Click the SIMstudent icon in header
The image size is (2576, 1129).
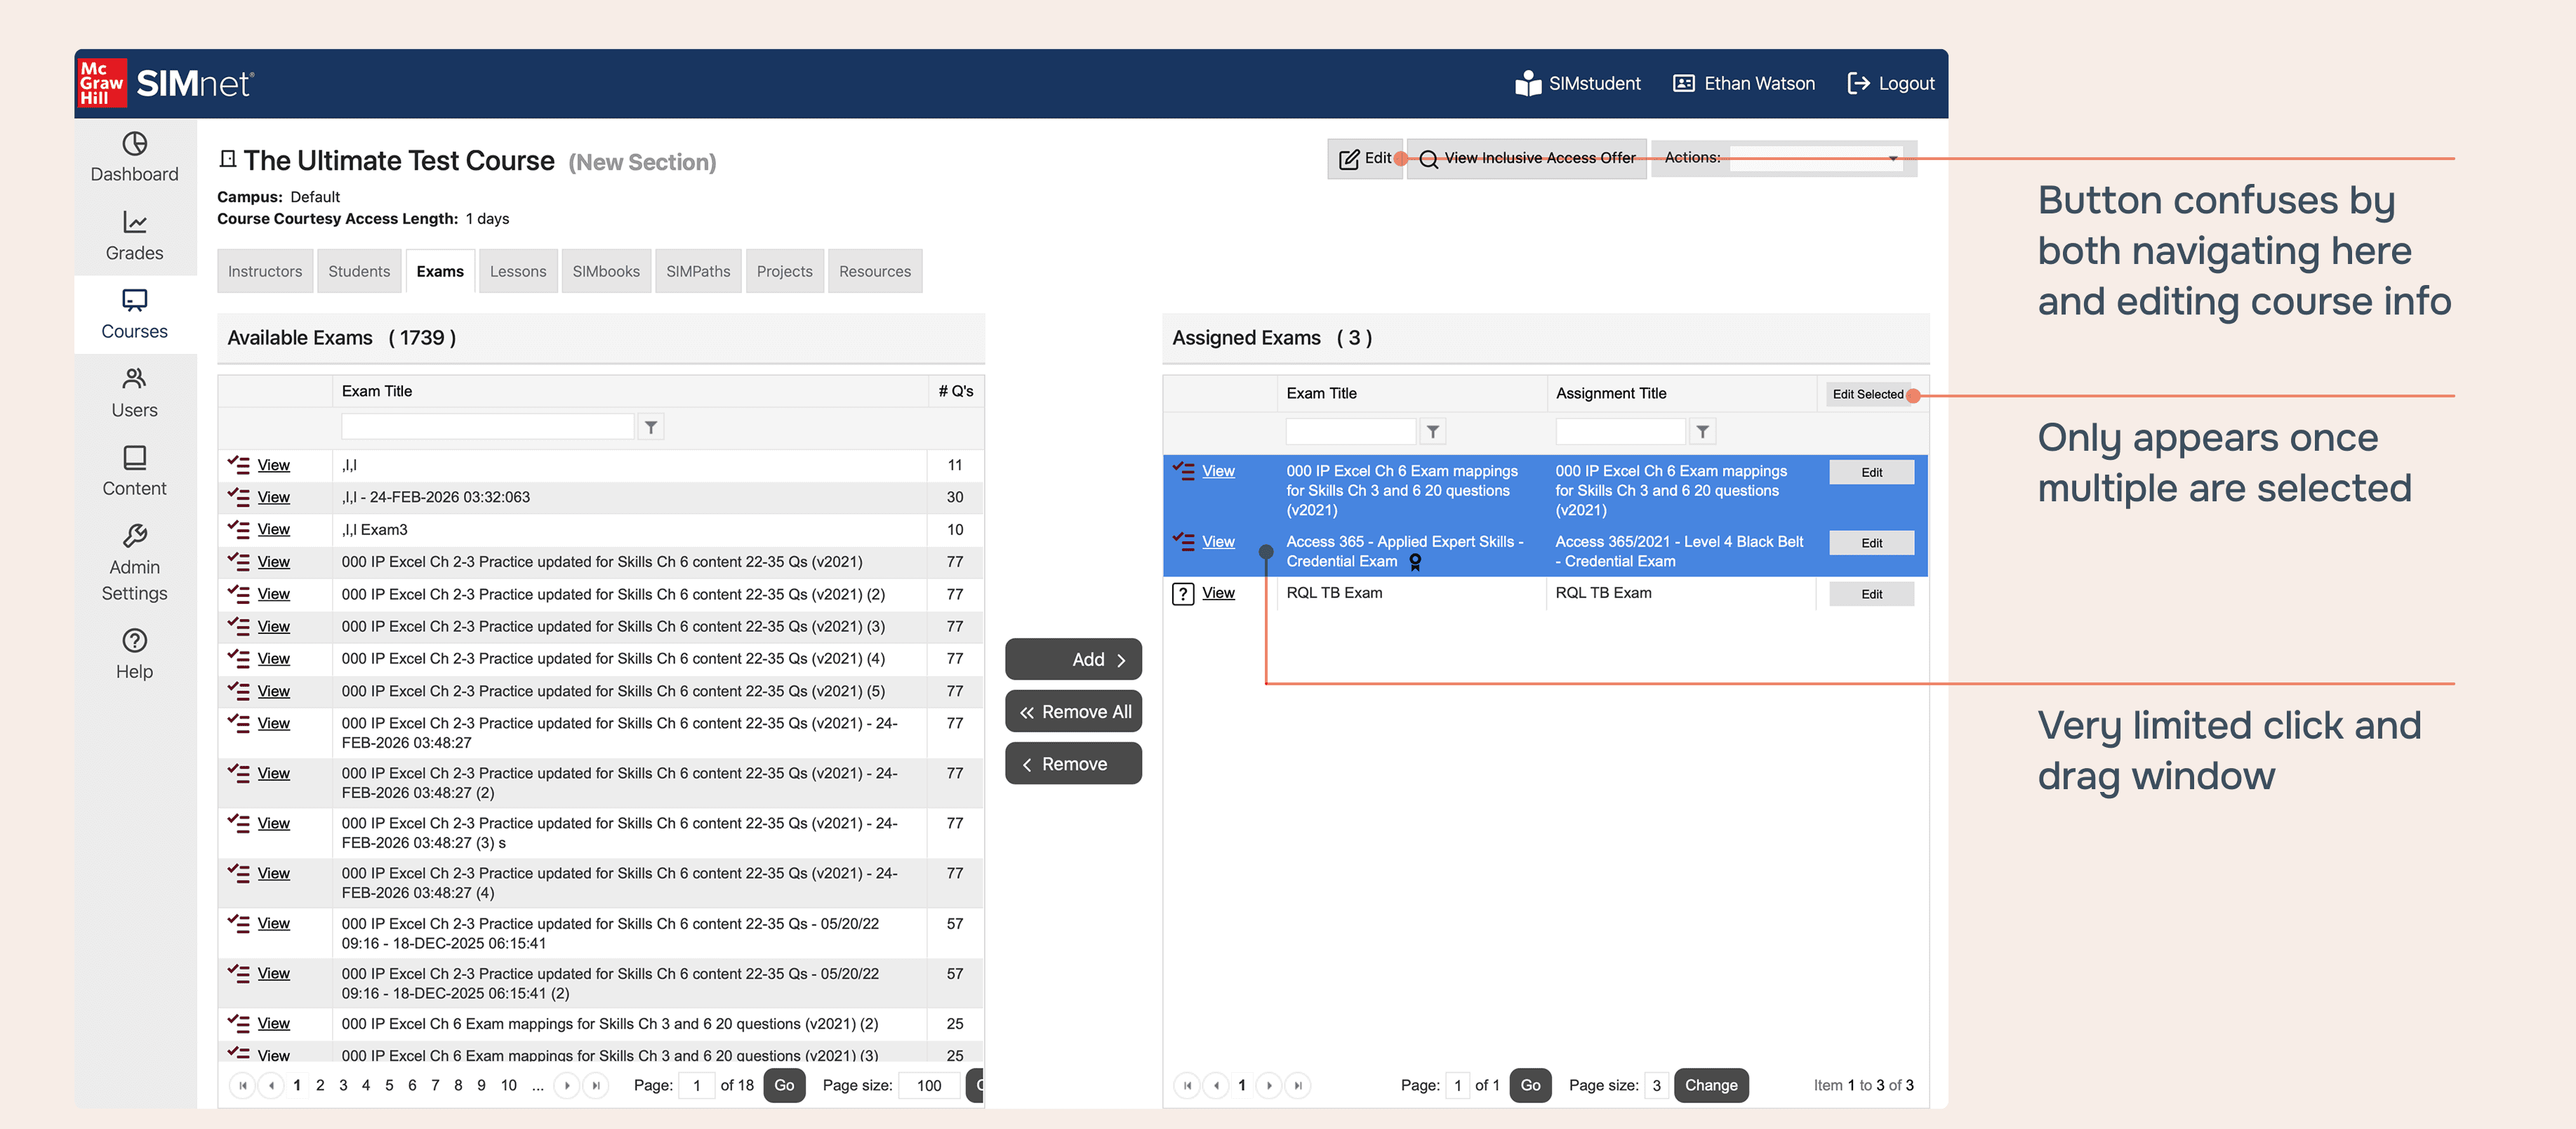[x=1527, y=84]
